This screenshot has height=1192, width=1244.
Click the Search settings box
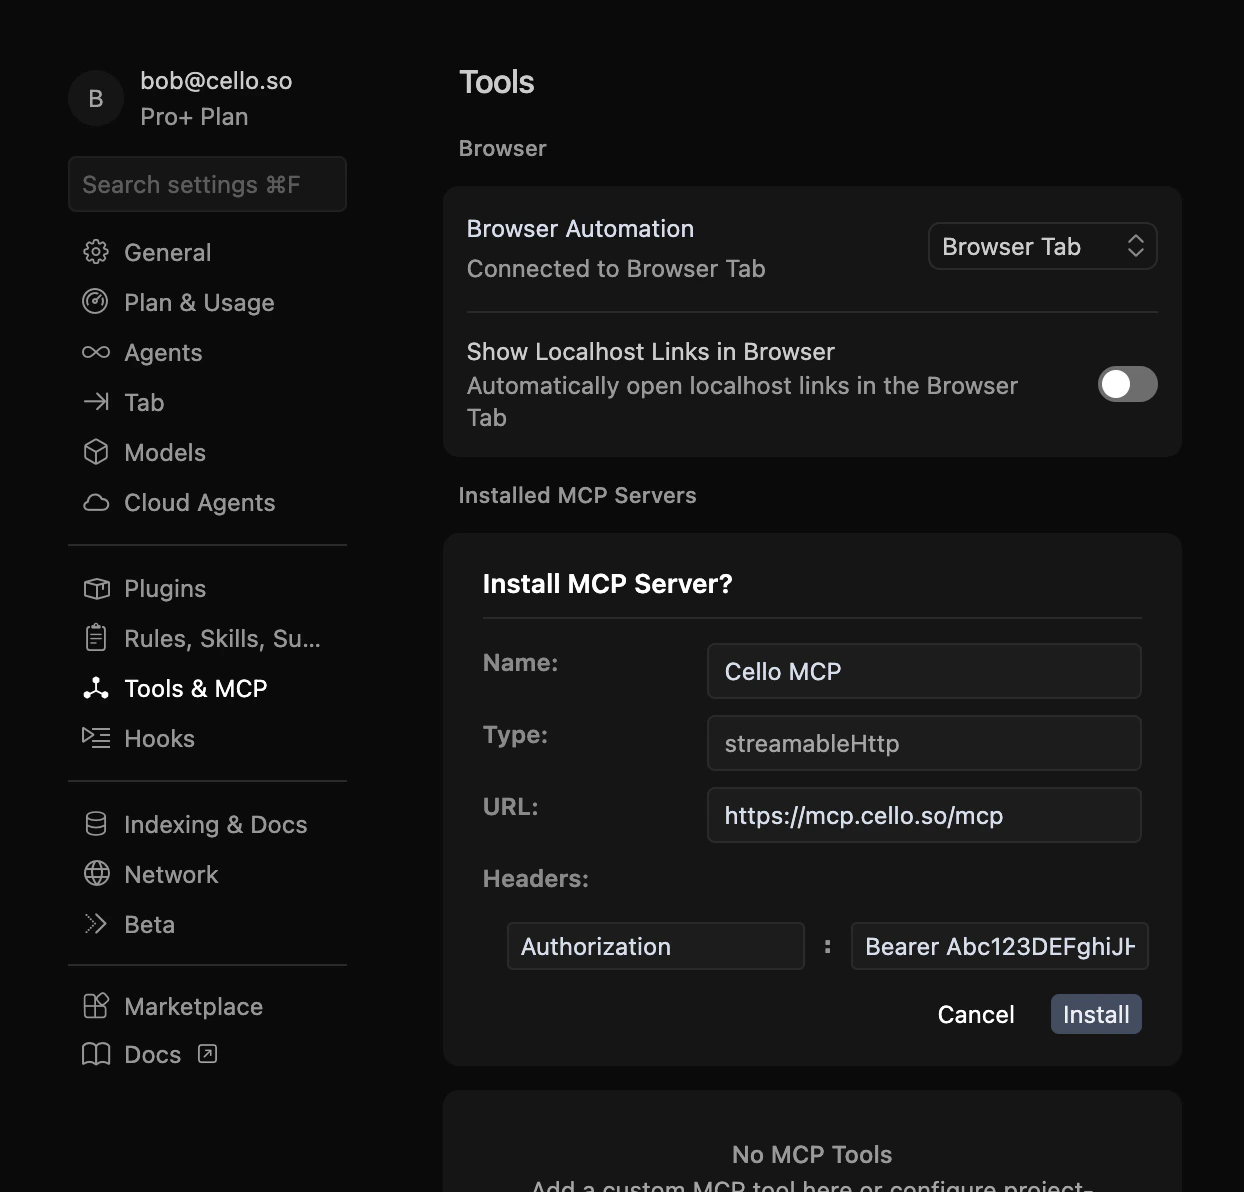(x=207, y=184)
